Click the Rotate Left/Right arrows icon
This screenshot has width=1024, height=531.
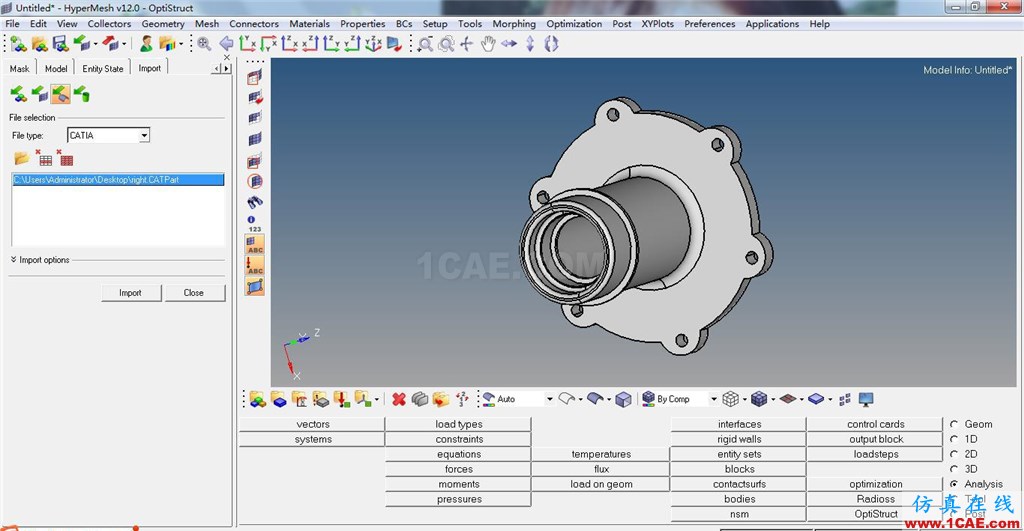(x=509, y=44)
